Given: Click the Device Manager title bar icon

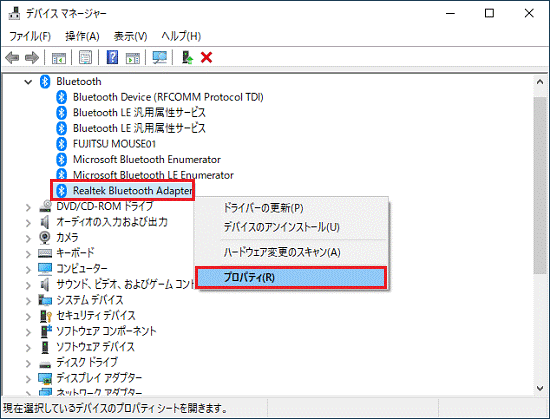Looking at the screenshot, I should point(14,13).
